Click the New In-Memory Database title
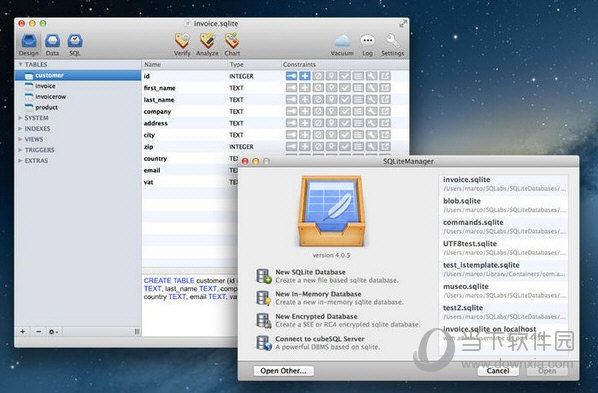The image size is (598, 393). tap(318, 294)
